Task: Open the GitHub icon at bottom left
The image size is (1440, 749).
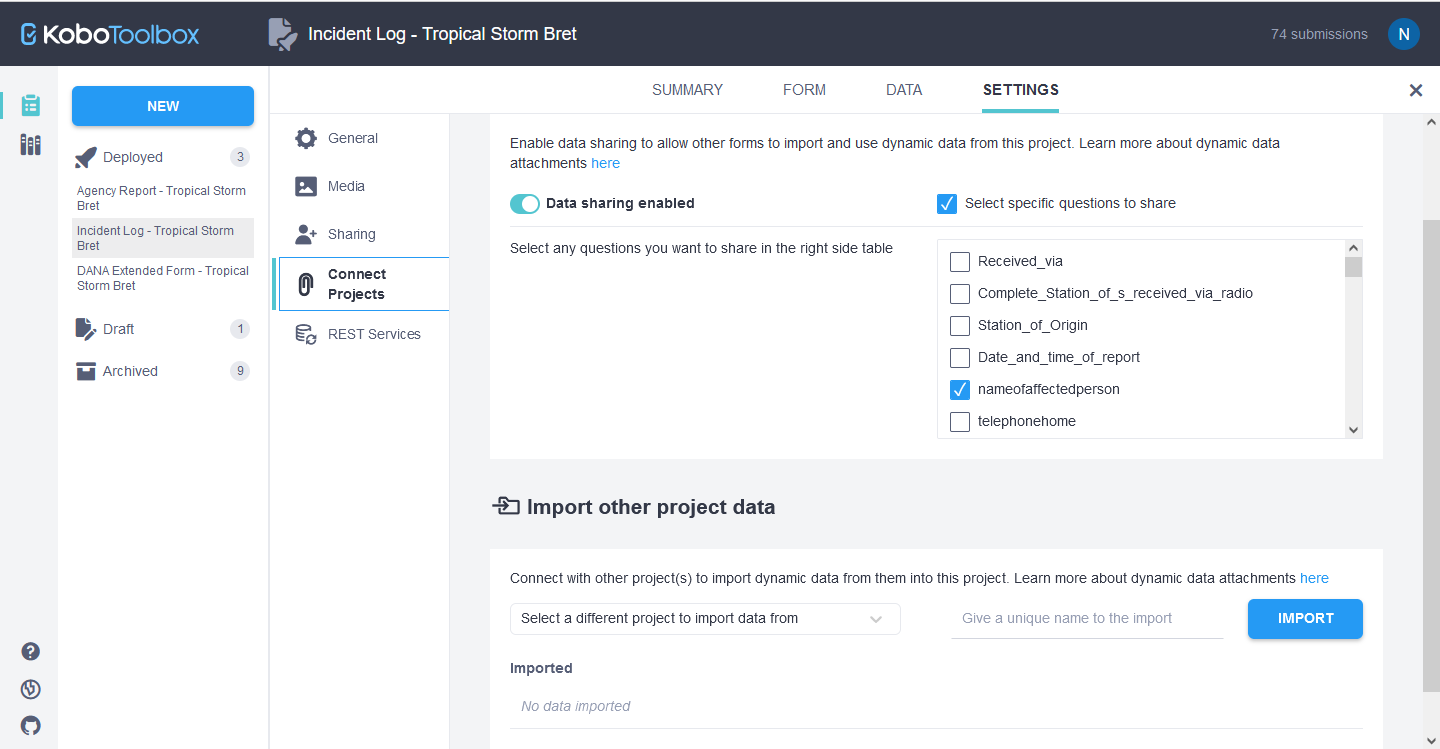Action: coord(30,725)
